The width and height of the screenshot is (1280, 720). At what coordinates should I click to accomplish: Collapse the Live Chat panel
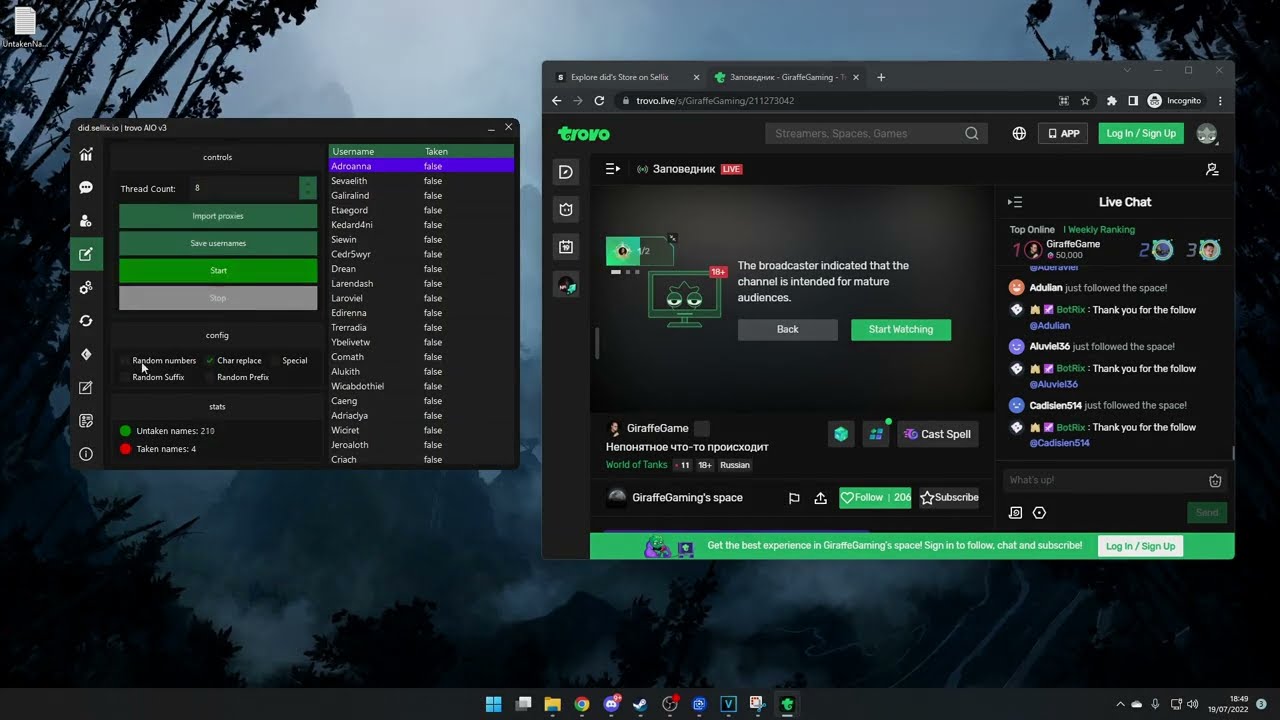coord(1015,202)
